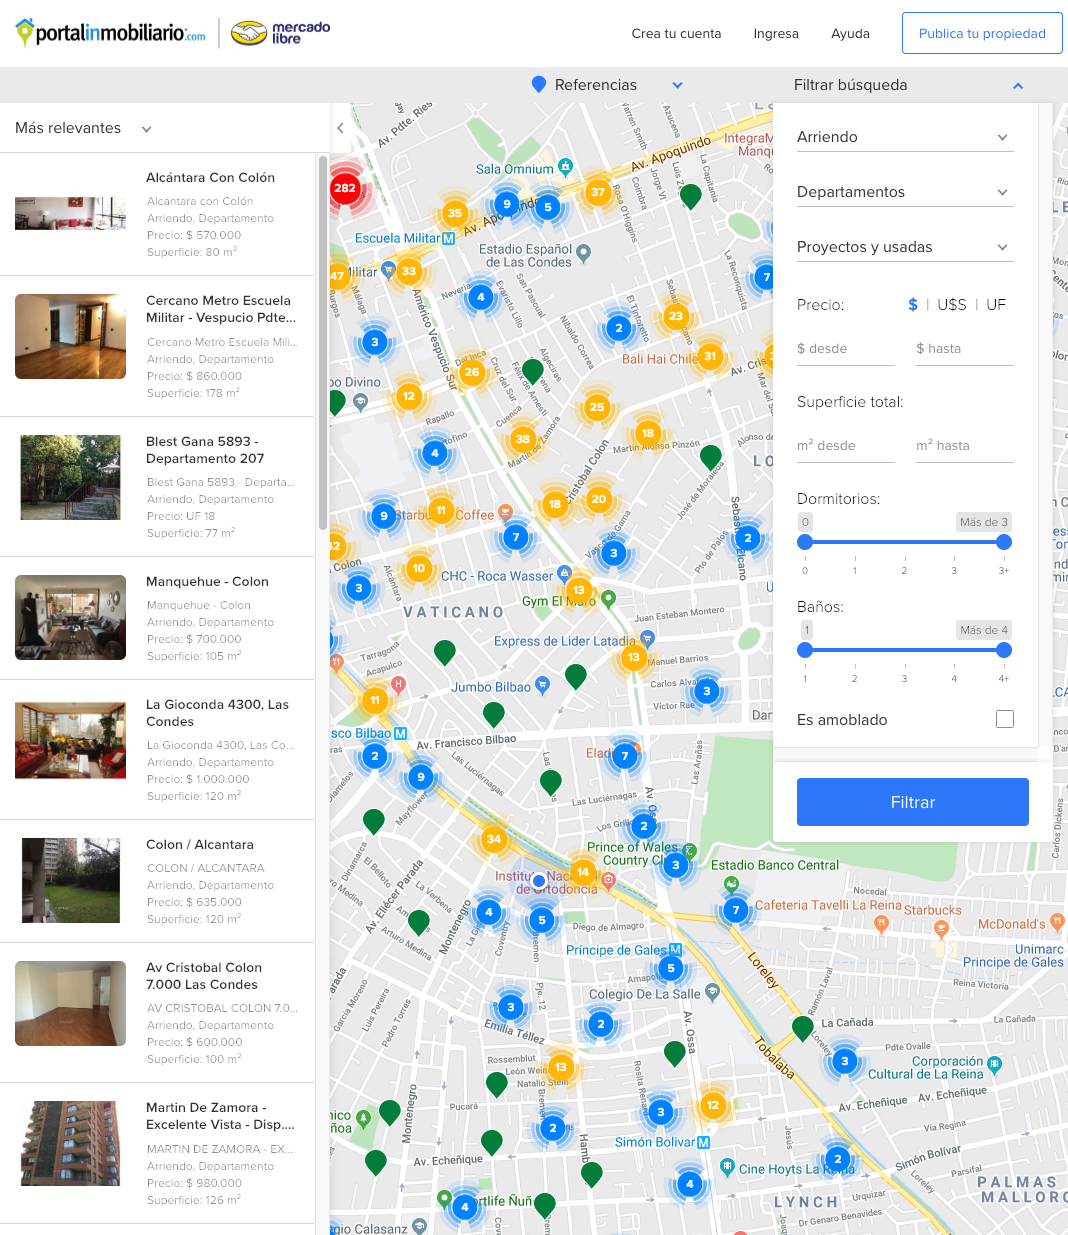This screenshot has height=1235, width=1068.
Task: Open Crea tu cuenta
Action: point(676,33)
